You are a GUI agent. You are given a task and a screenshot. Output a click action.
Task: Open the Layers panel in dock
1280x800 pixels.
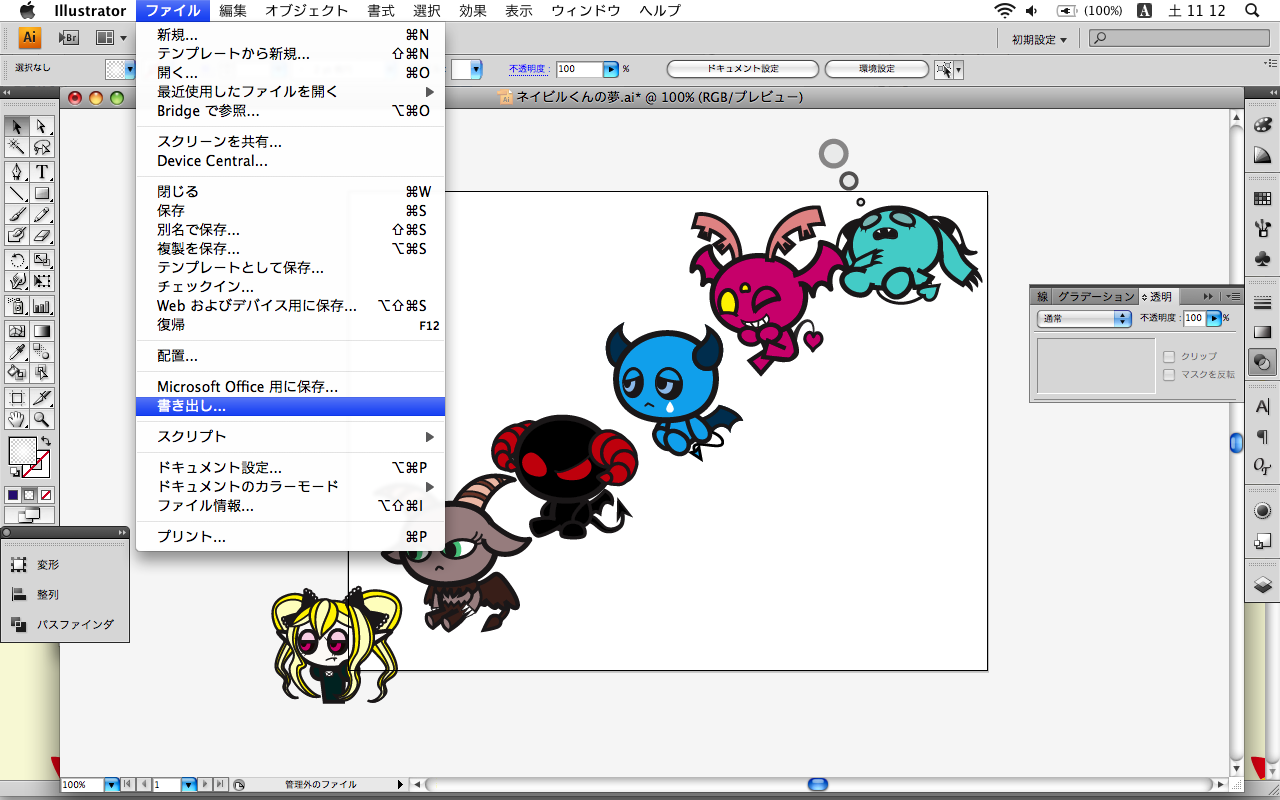point(1262,585)
